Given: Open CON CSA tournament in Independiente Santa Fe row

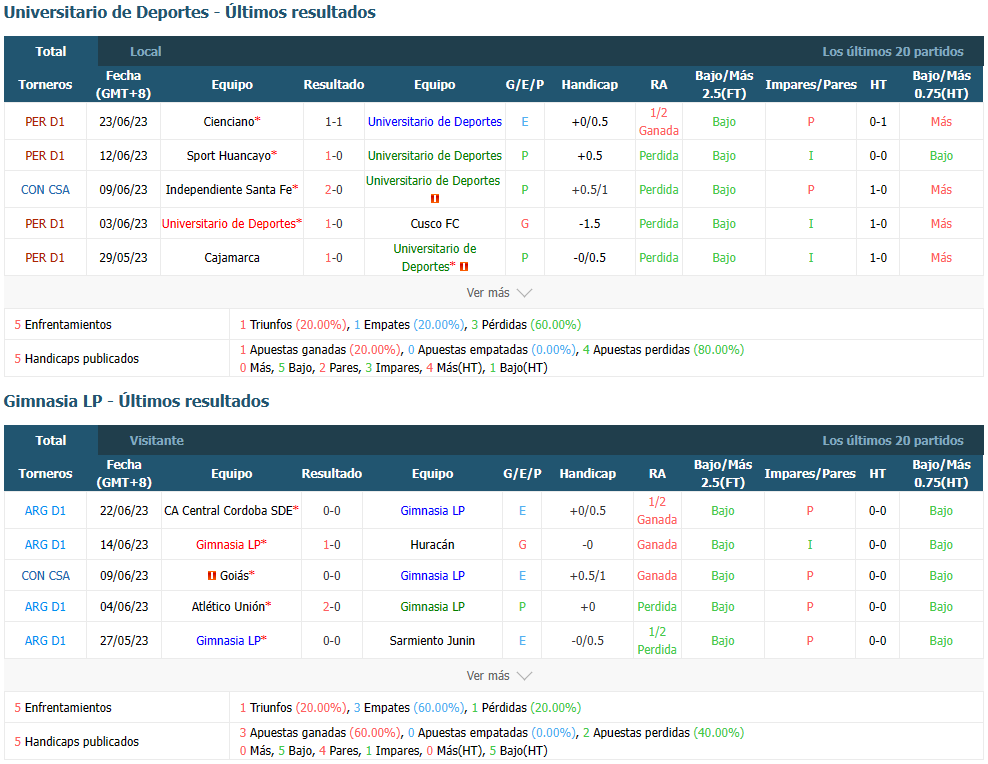Looking at the screenshot, I should (x=45, y=190).
